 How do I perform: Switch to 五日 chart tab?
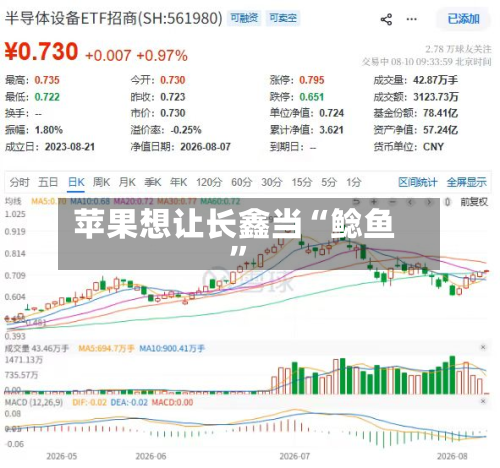tap(48, 182)
